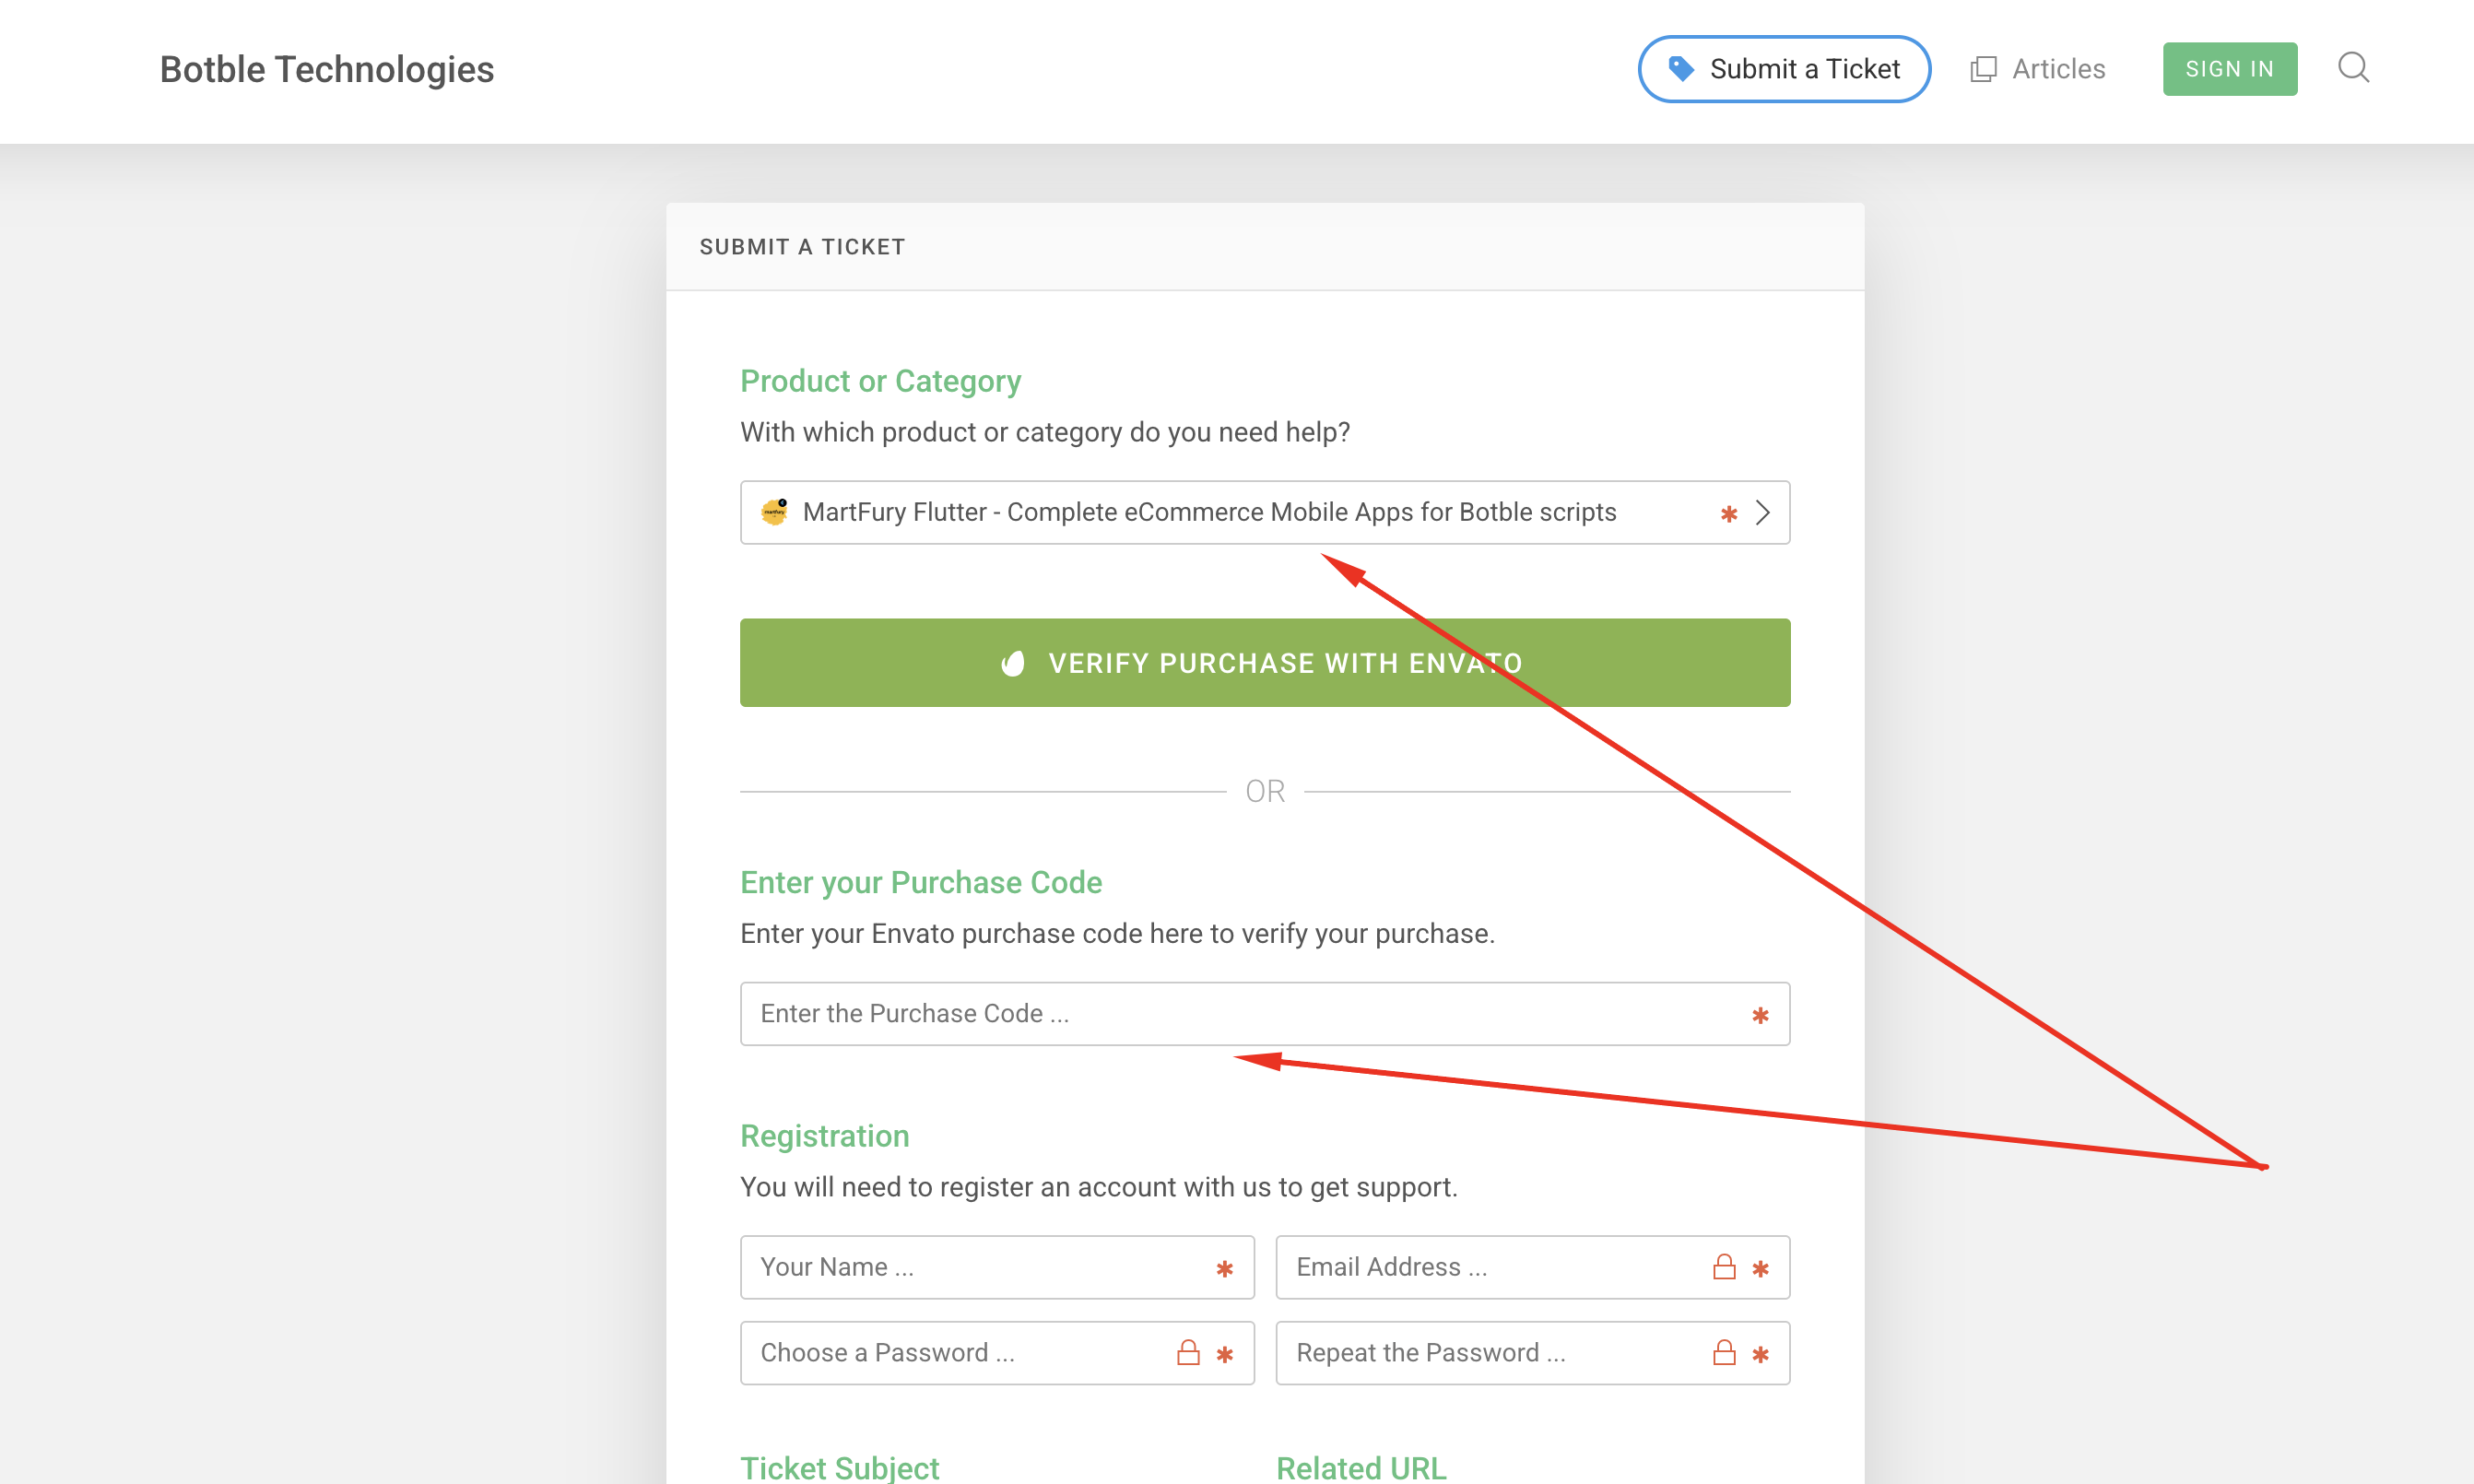Click the SUBMIT A TICKET panel title
The image size is (2474, 1484).
tap(803, 247)
